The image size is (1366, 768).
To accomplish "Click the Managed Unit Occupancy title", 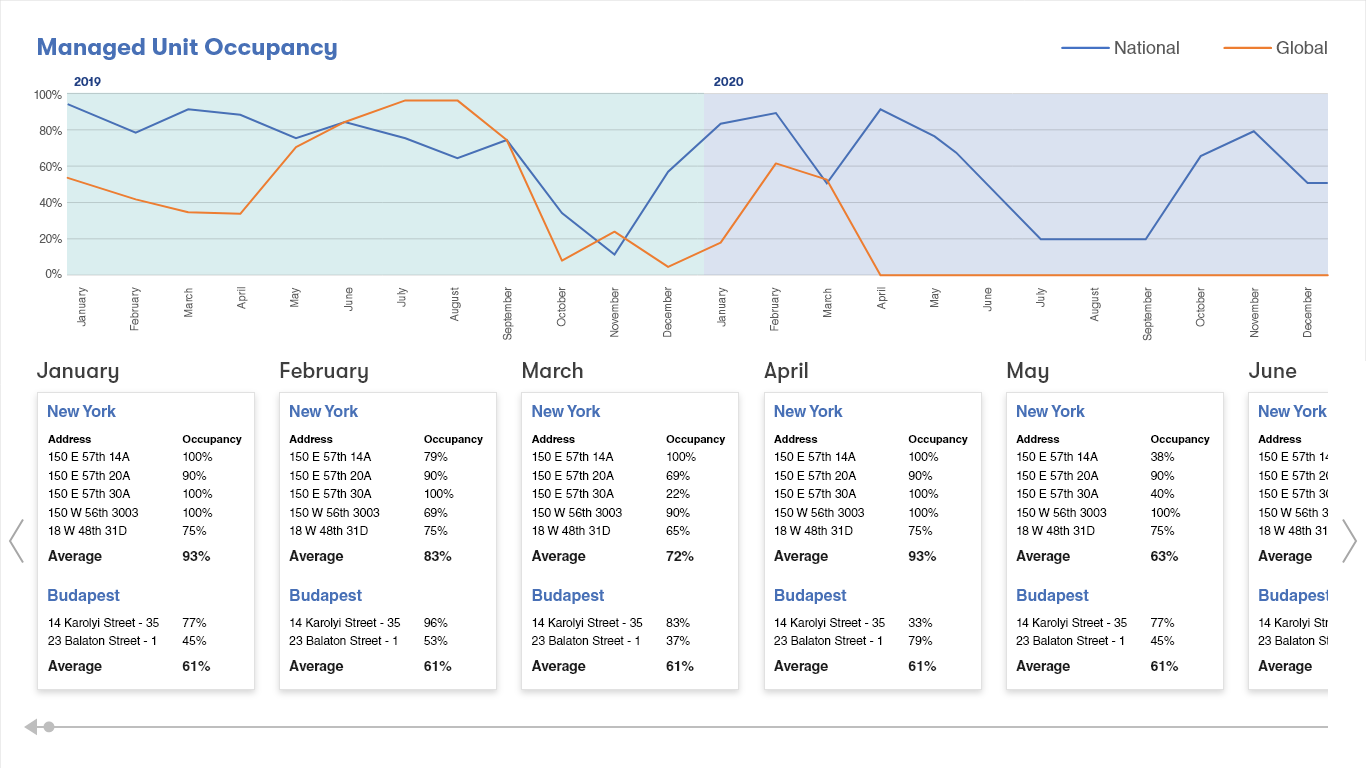I will pos(187,47).
